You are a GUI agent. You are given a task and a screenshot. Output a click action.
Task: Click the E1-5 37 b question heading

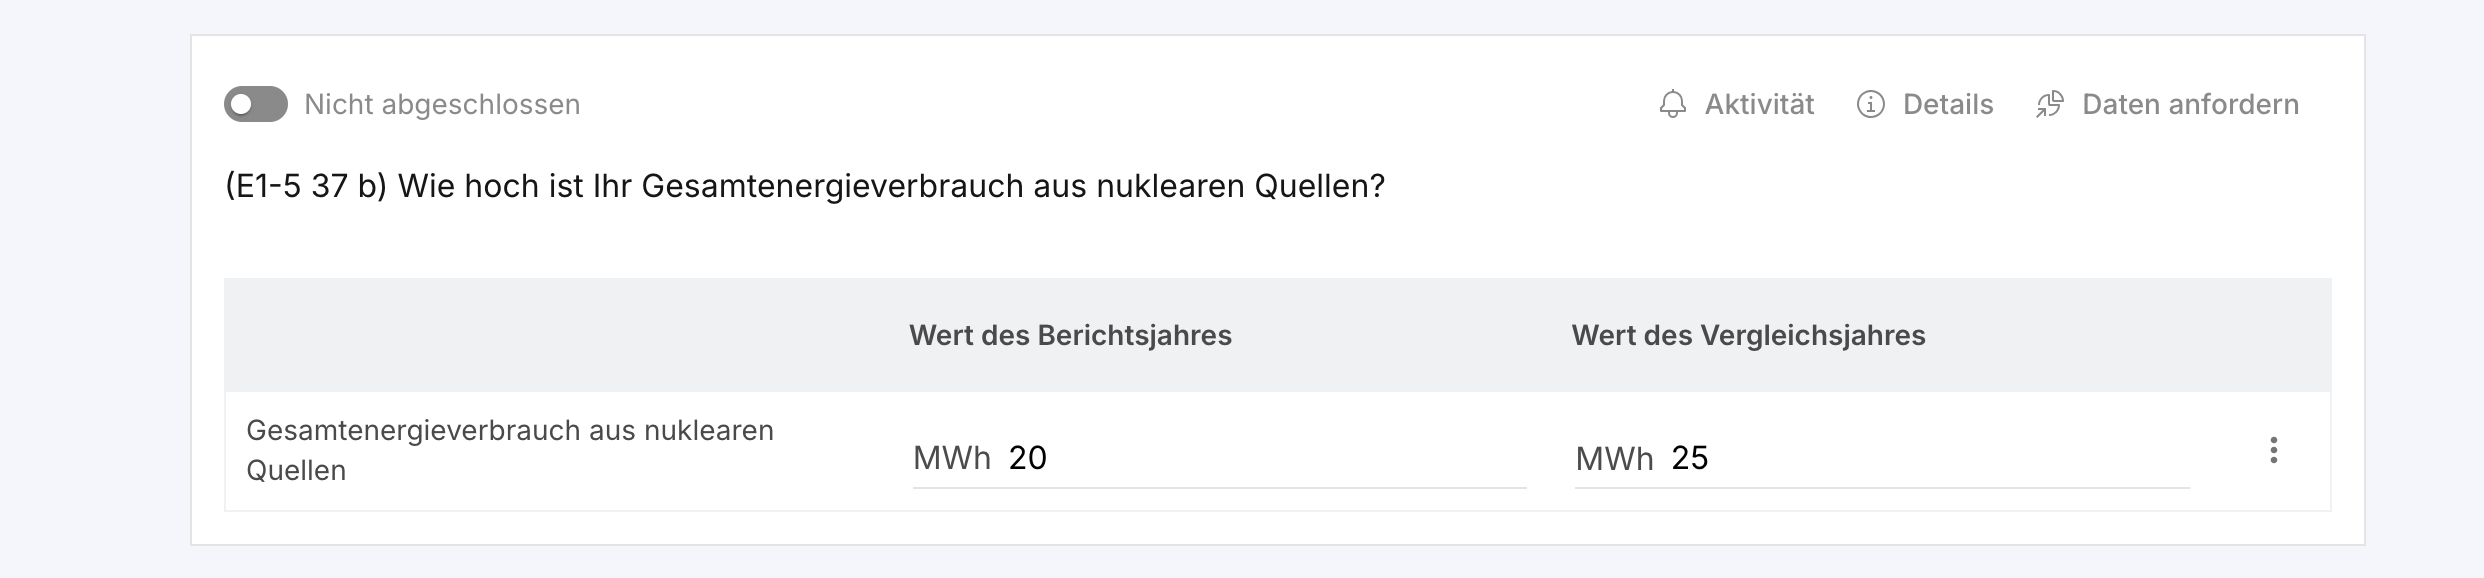tap(805, 186)
